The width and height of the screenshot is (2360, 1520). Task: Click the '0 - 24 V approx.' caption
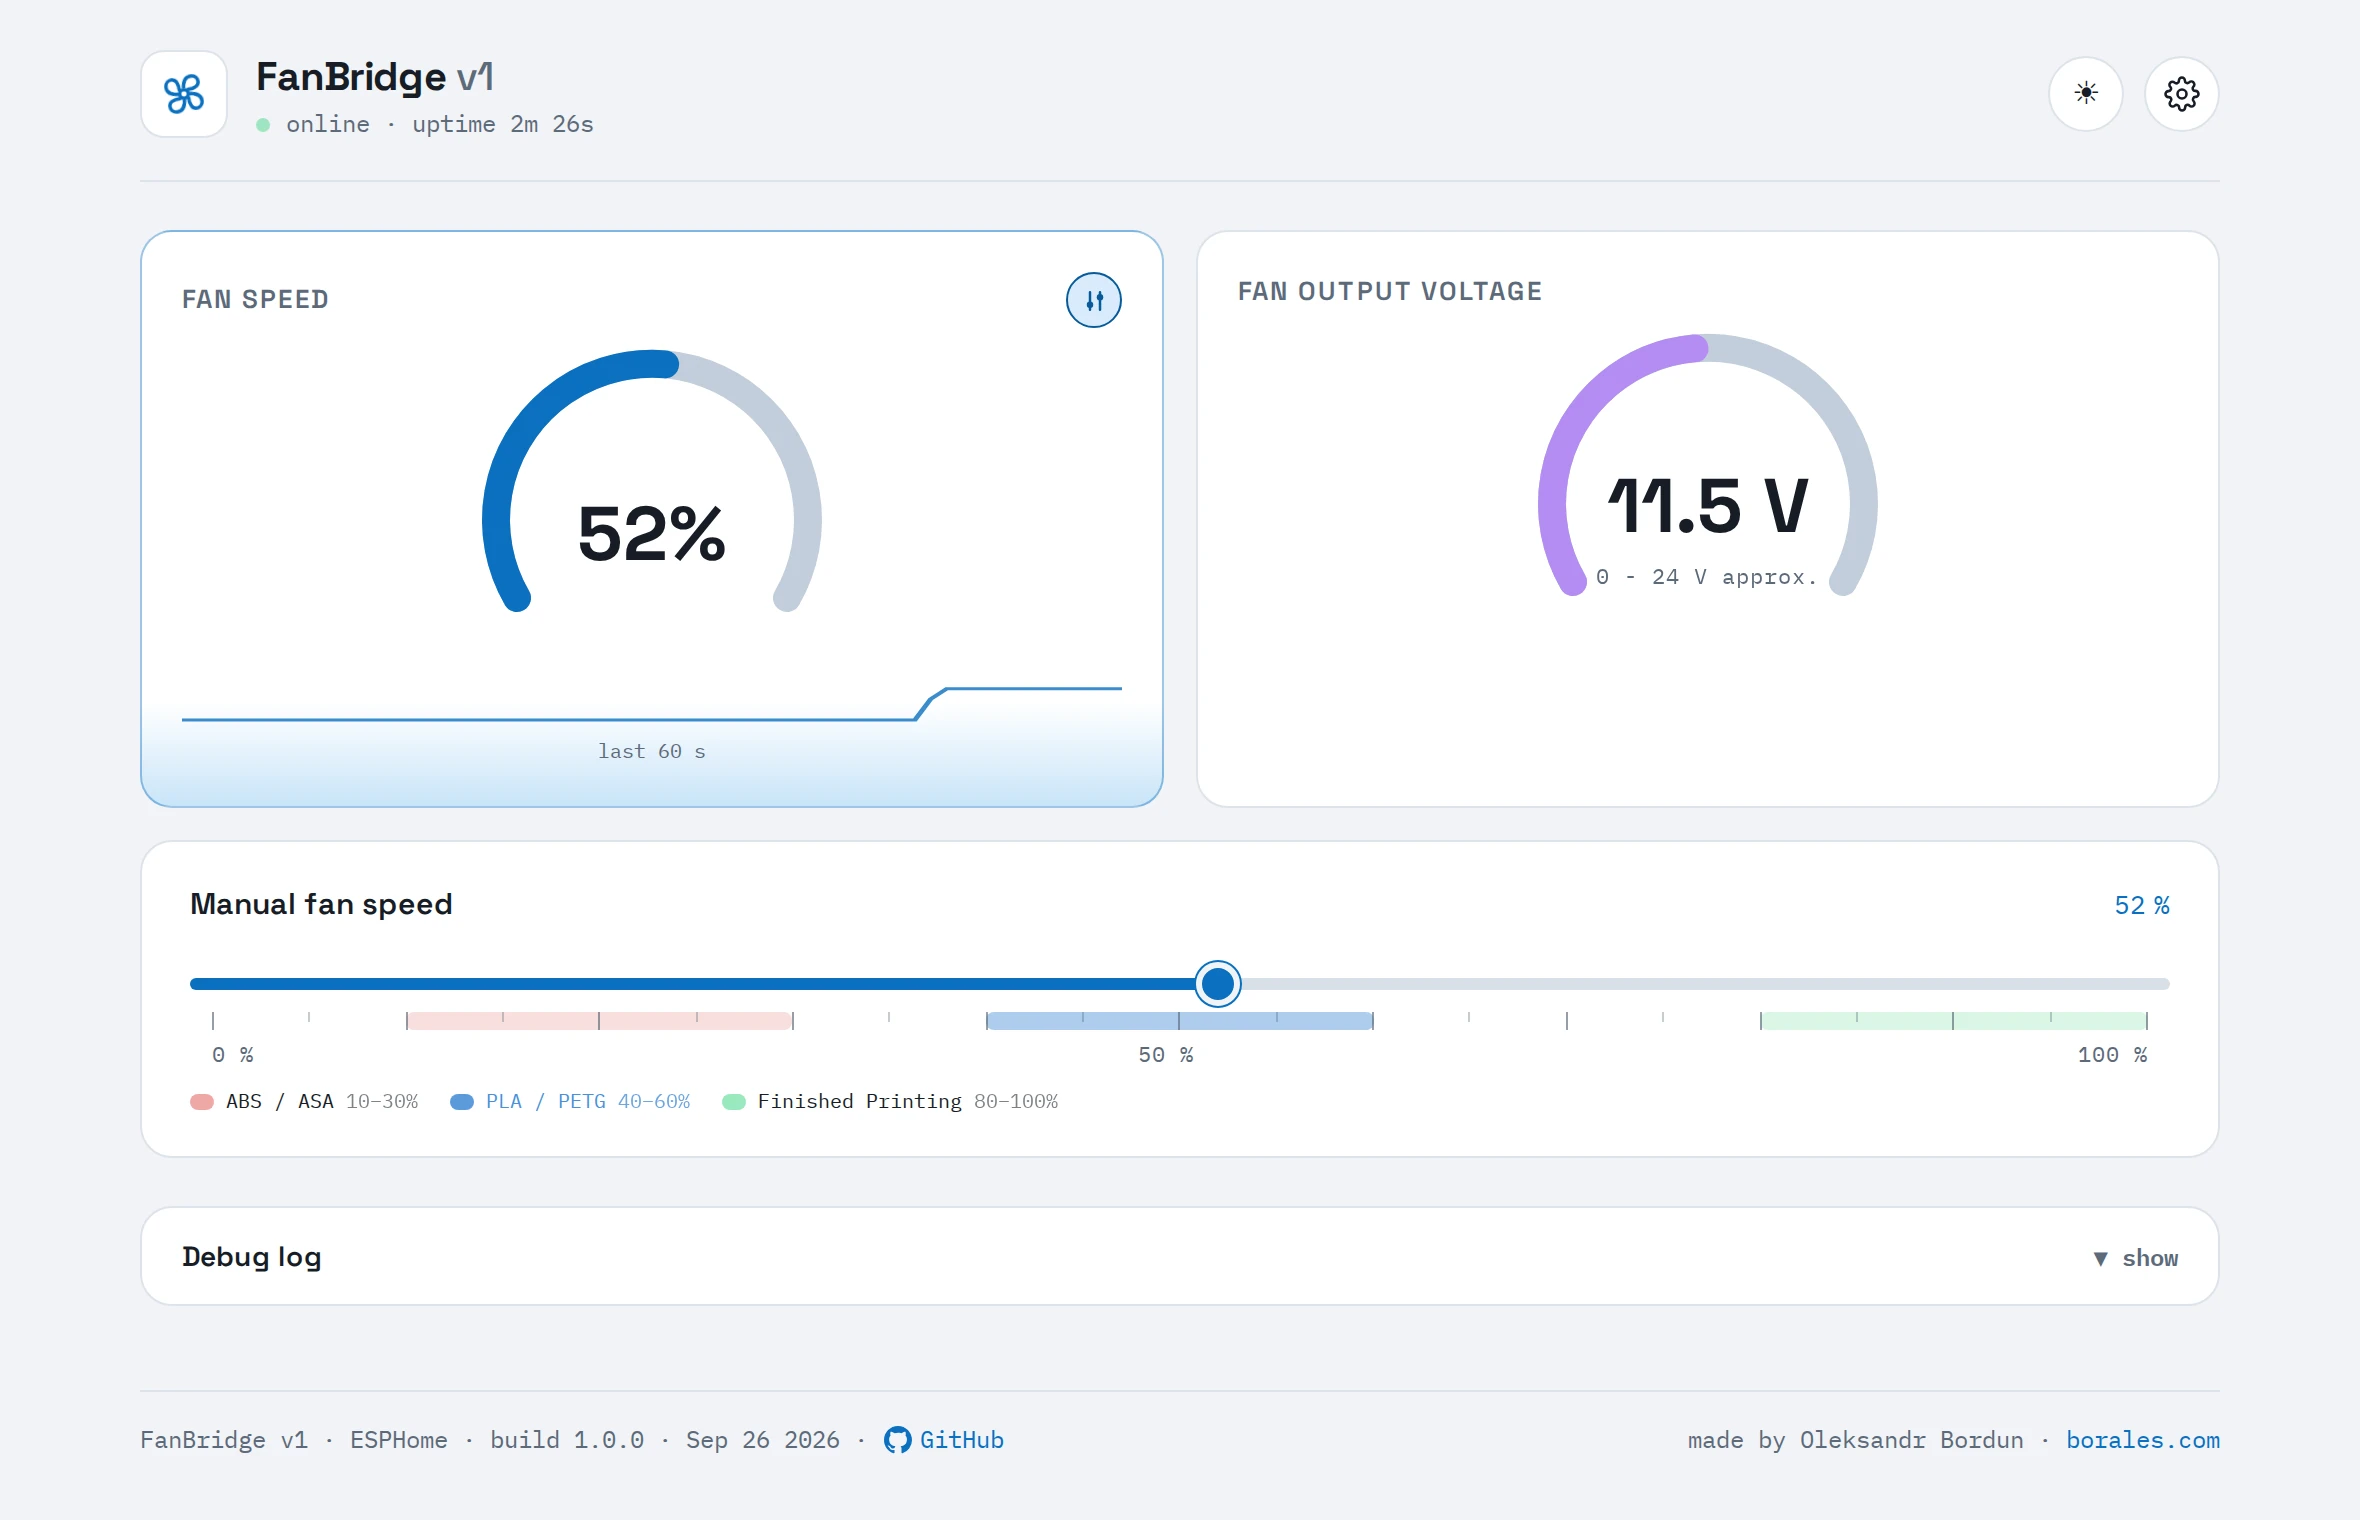click(1707, 578)
